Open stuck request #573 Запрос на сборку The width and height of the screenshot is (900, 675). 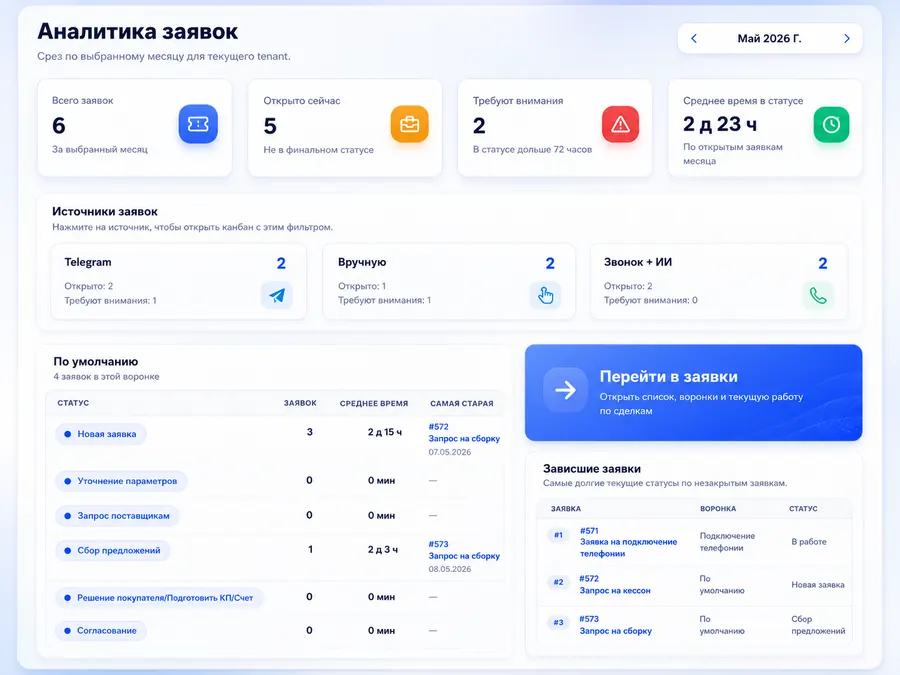click(615, 624)
